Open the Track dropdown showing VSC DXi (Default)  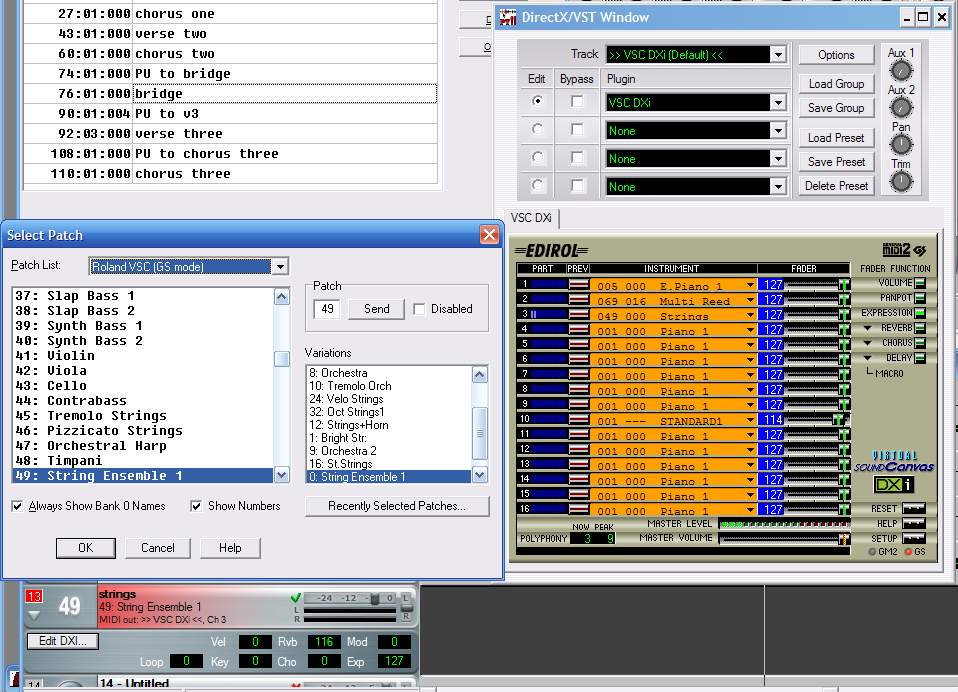click(x=778, y=55)
